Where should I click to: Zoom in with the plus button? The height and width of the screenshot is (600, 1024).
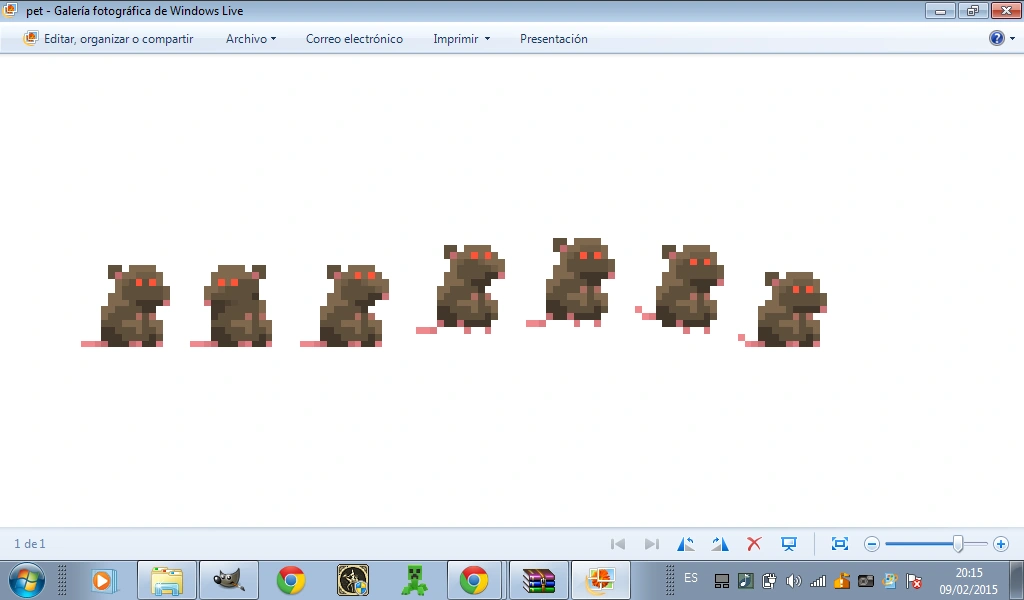pos(1000,544)
